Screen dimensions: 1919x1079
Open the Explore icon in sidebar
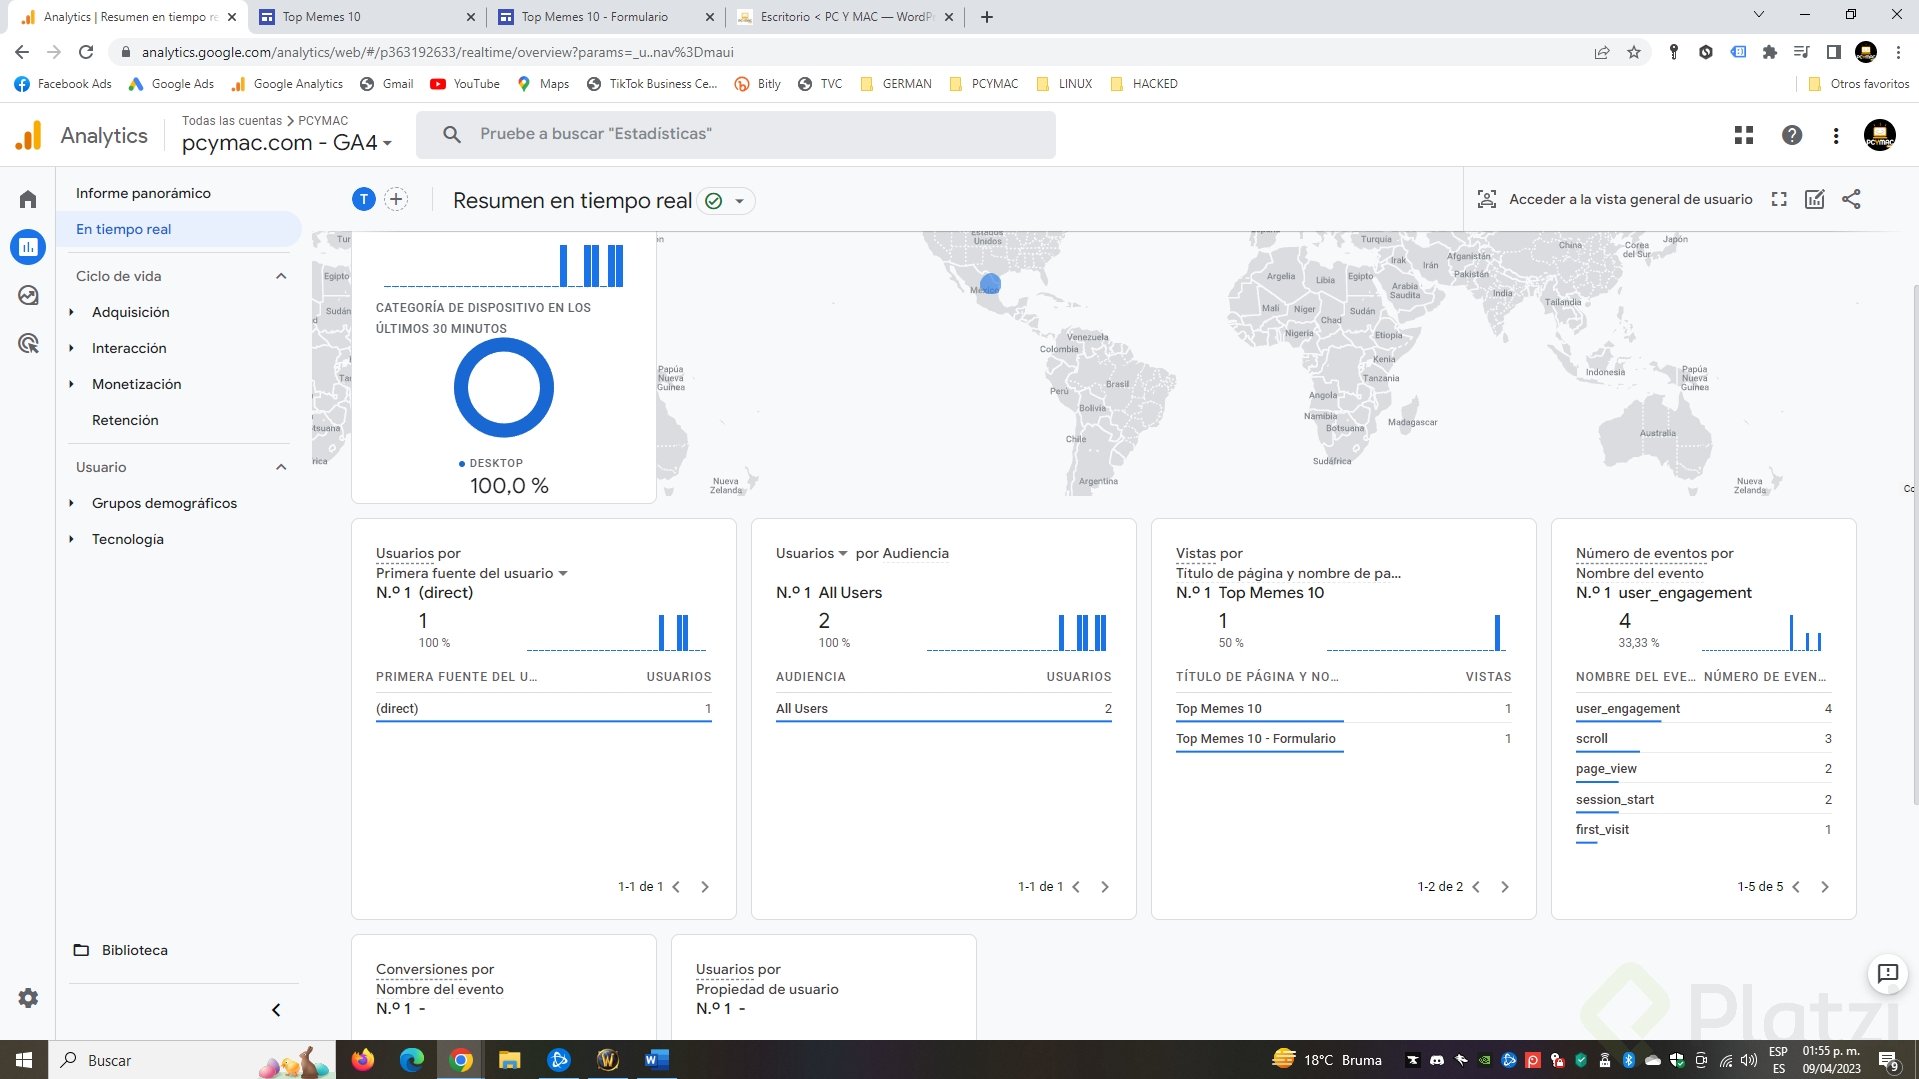point(28,295)
